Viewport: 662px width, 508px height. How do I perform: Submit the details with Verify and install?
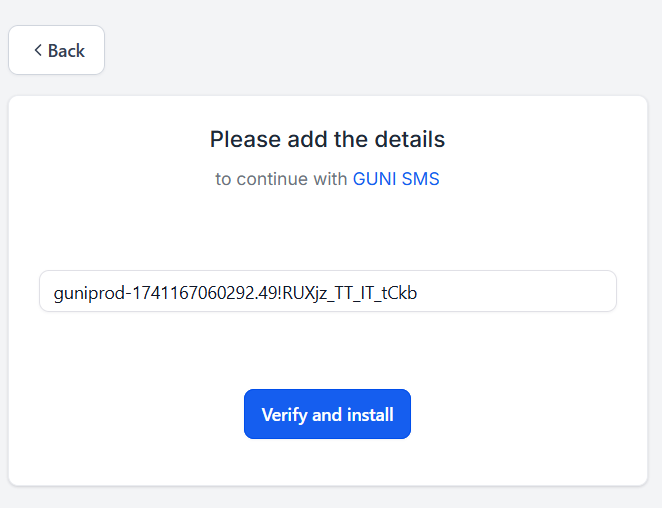(327, 414)
